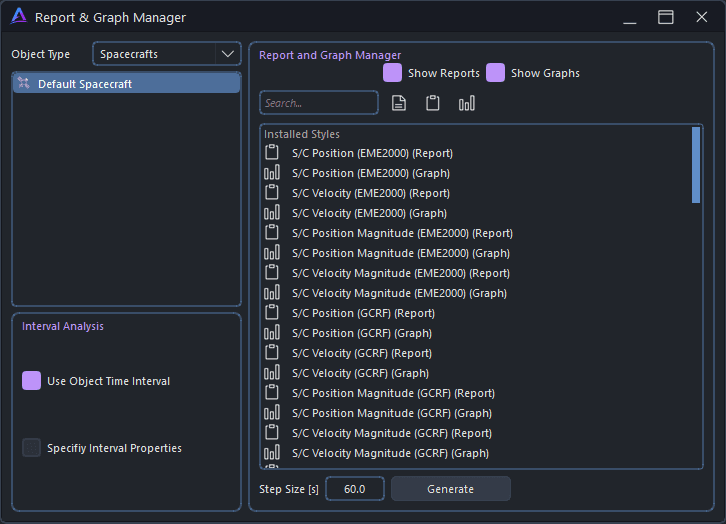Select S/C Velocity (GCRF) (Graph) style

coord(477,373)
